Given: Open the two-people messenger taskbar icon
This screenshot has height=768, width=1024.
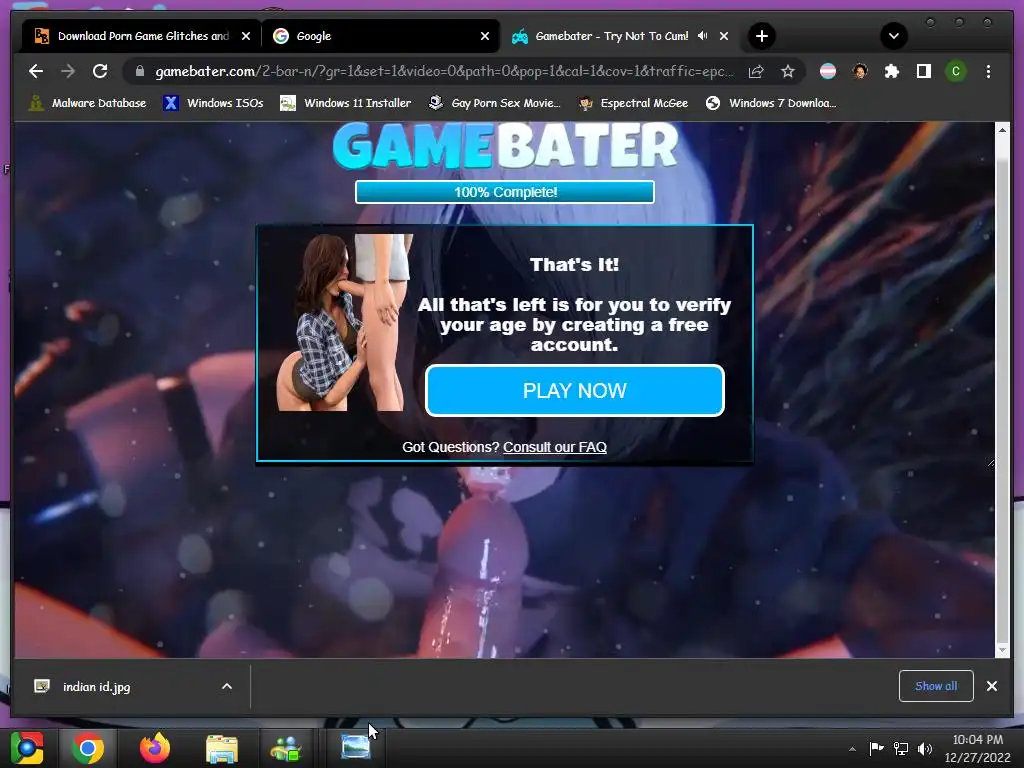Looking at the screenshot, I should (286, 748).
